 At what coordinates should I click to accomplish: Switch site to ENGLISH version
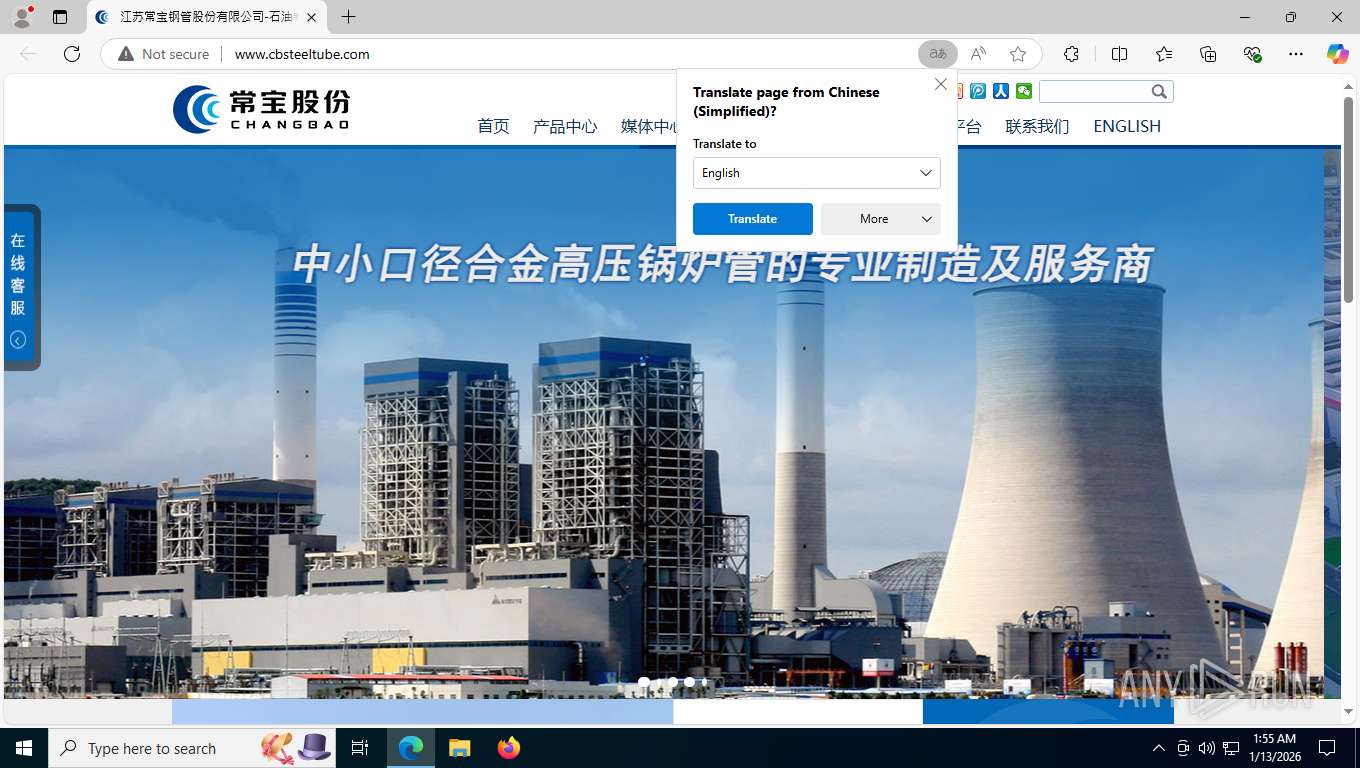pyautogui.click(x=1127, y=126)
